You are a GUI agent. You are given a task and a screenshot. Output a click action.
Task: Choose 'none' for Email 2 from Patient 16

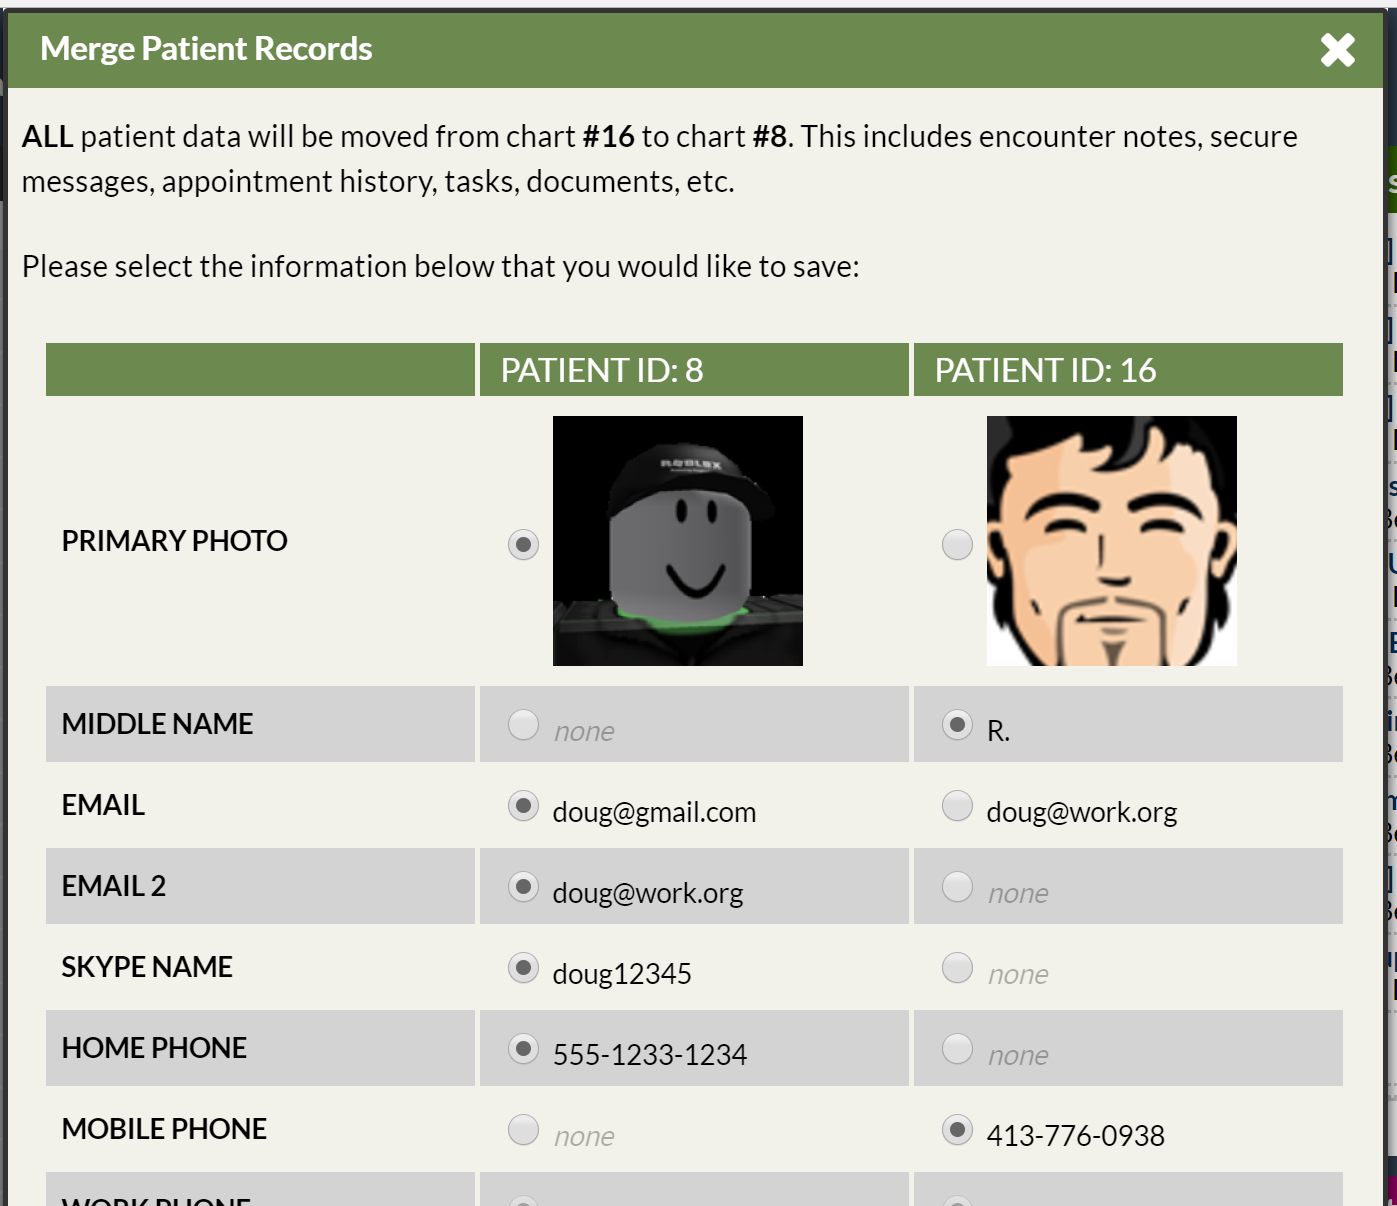tap(957, 886)
